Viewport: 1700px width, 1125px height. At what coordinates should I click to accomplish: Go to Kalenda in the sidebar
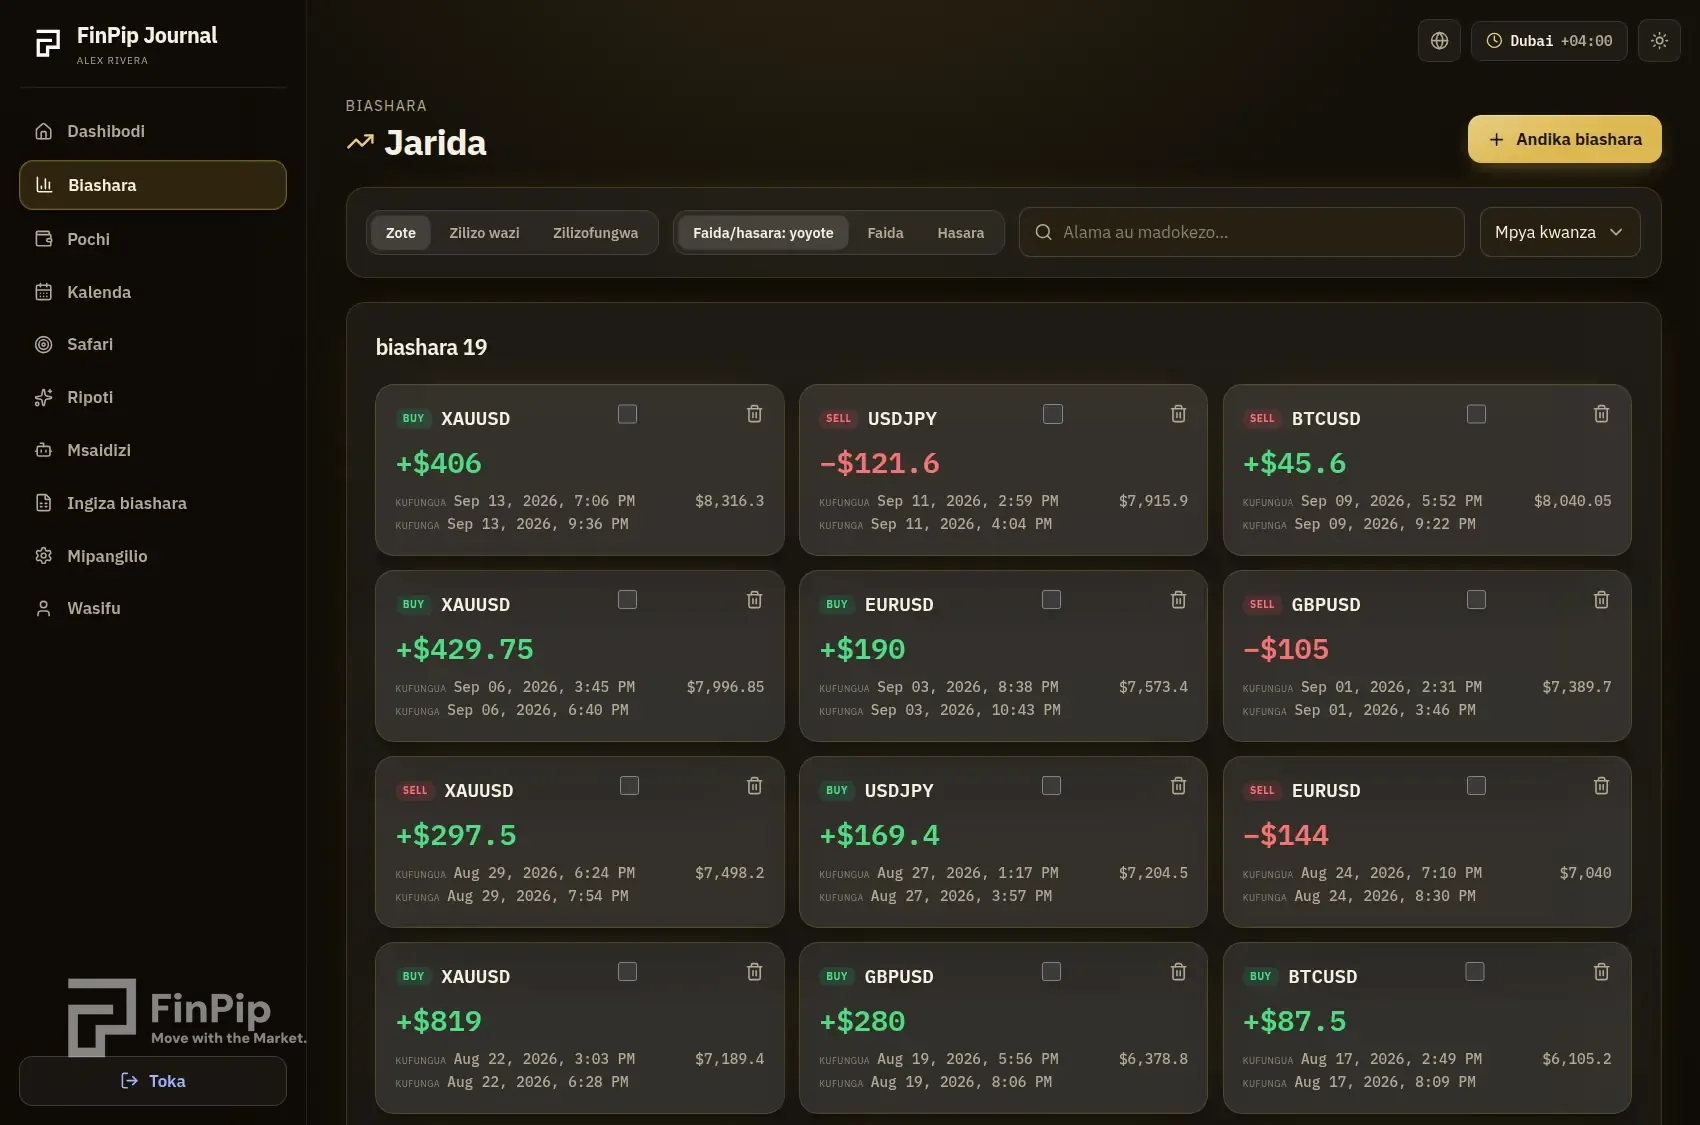point(153,292)
